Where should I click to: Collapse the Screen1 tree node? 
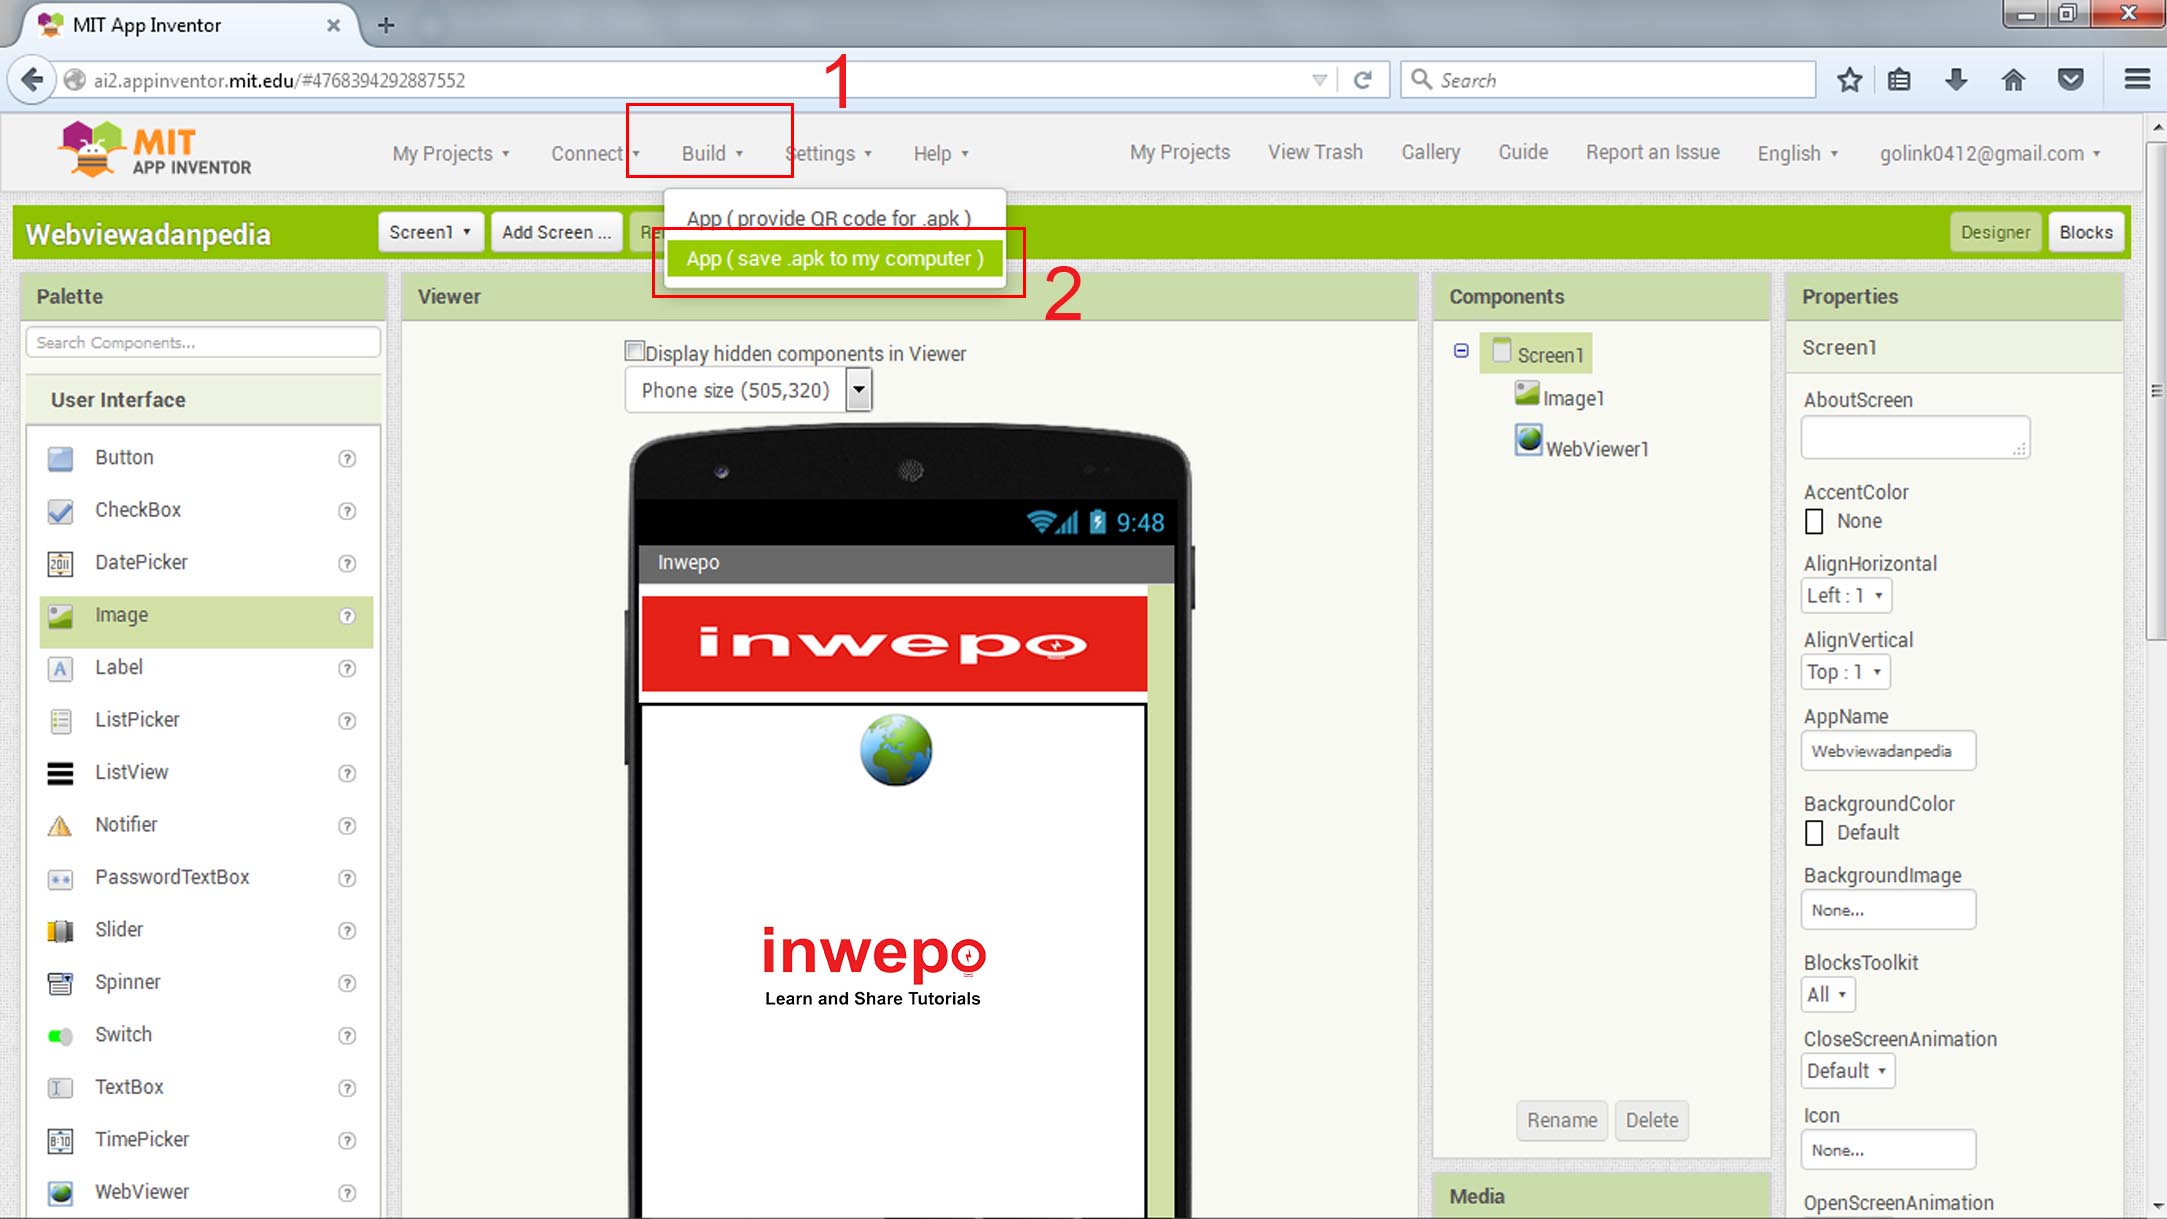click(x=1461, y=351)
